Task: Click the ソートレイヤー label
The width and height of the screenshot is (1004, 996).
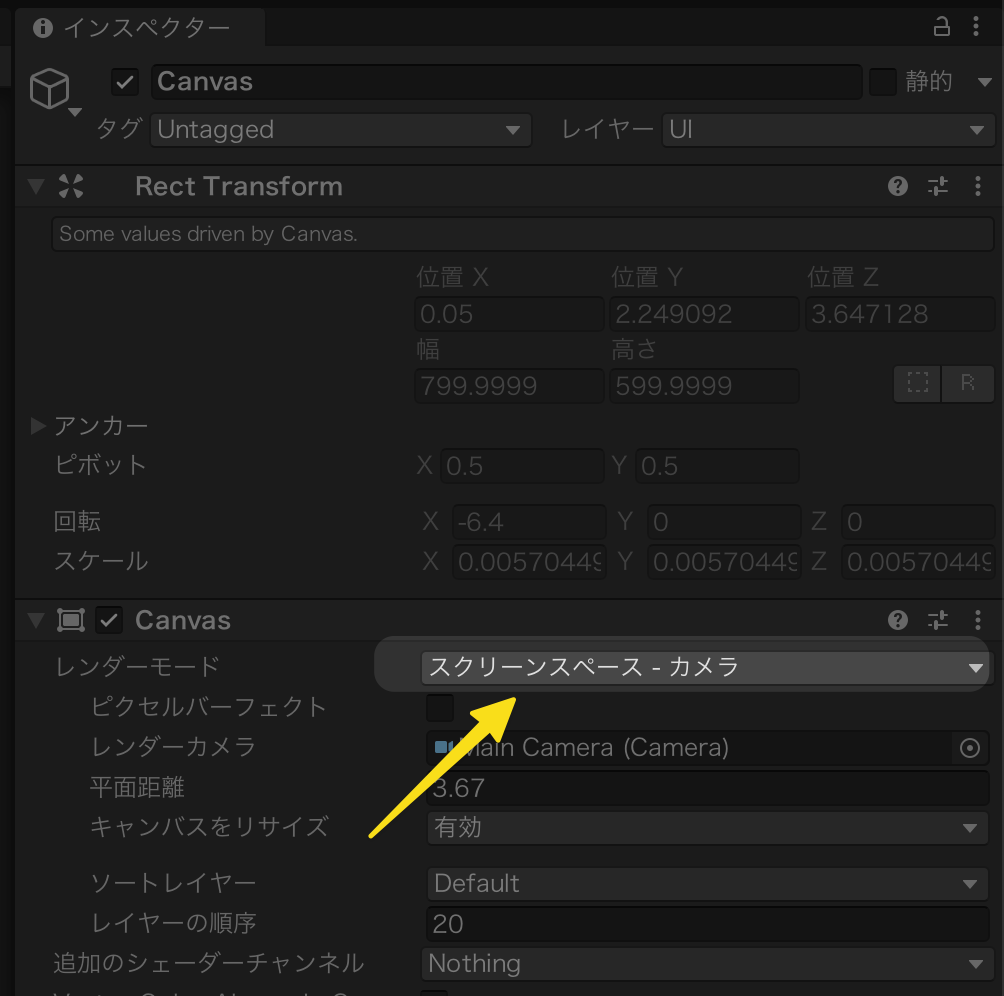Action: 173,883
